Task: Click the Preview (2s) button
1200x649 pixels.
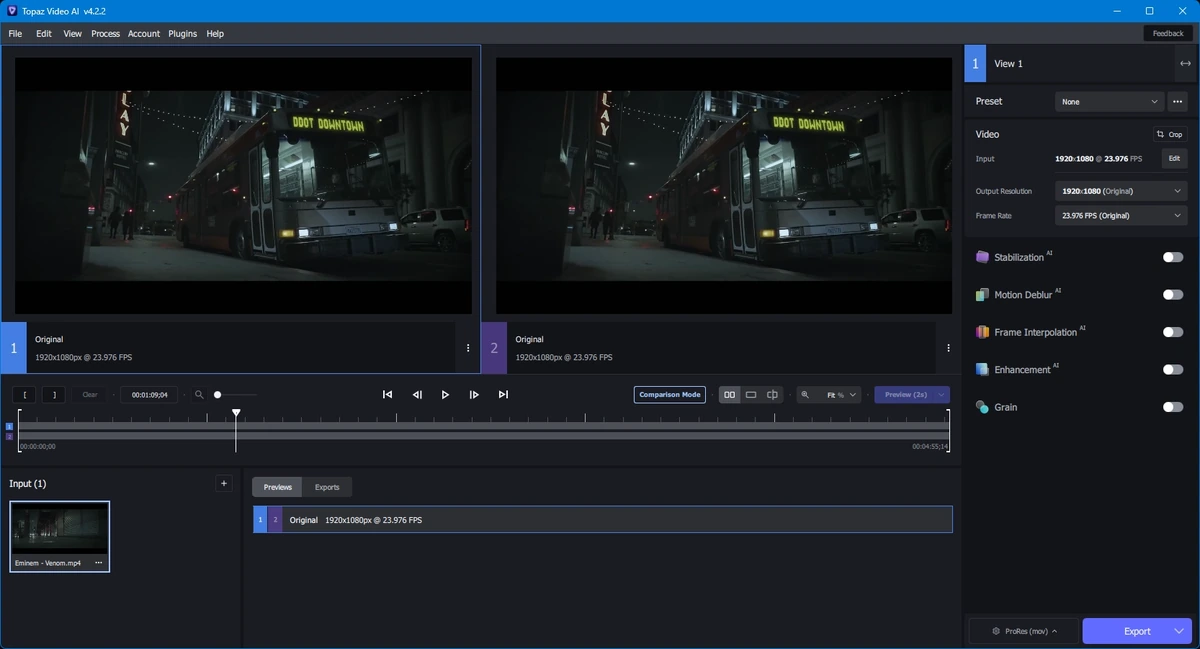Action: (x=905, y=395)
